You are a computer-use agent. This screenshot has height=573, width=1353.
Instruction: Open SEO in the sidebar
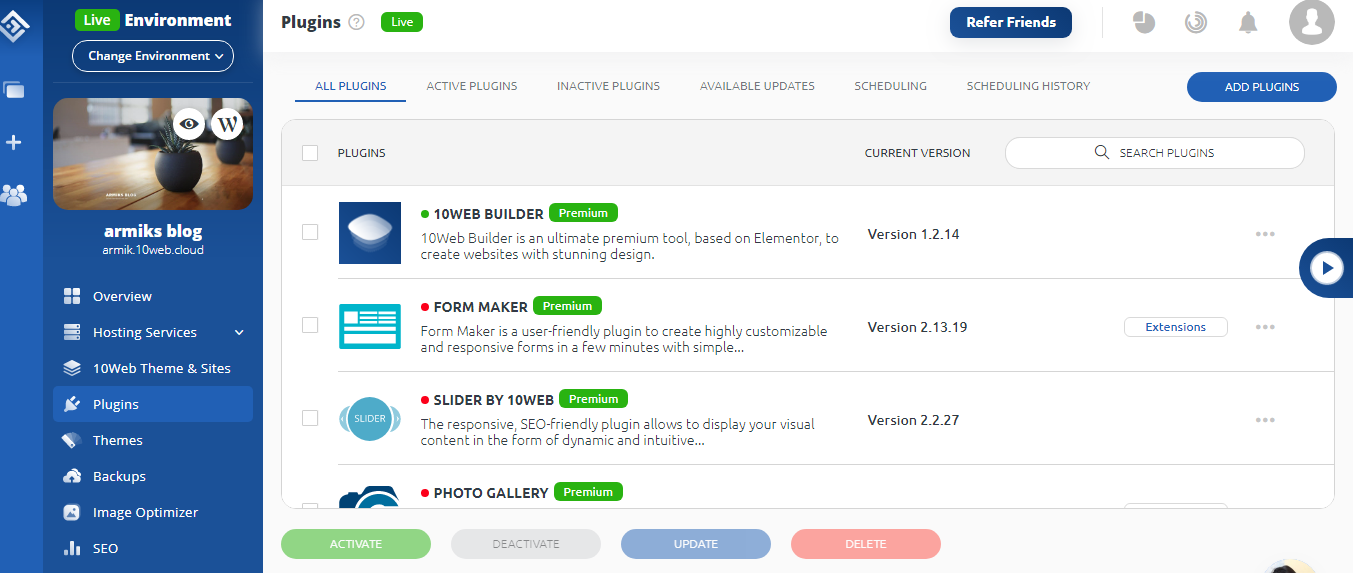tap(153, 548)
